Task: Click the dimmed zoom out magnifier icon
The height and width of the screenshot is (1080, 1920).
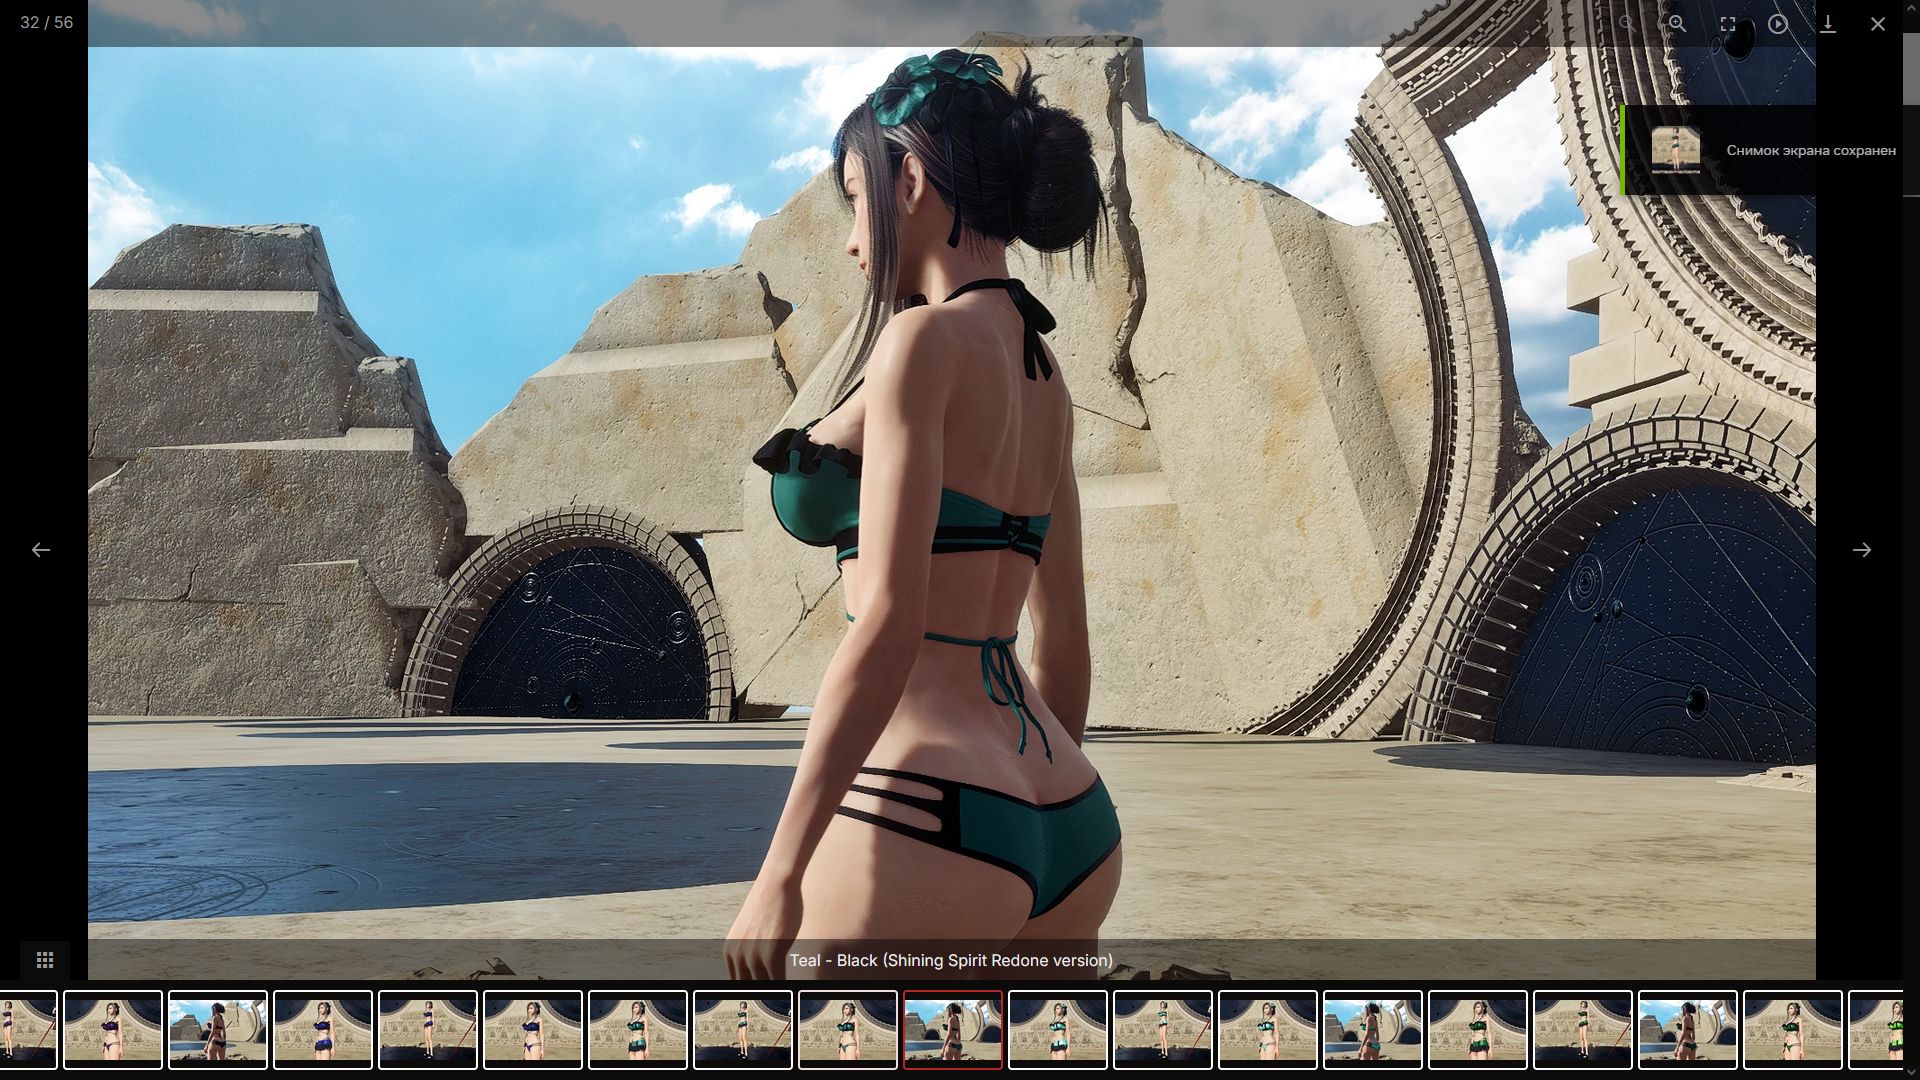Action: point(1627,23)
